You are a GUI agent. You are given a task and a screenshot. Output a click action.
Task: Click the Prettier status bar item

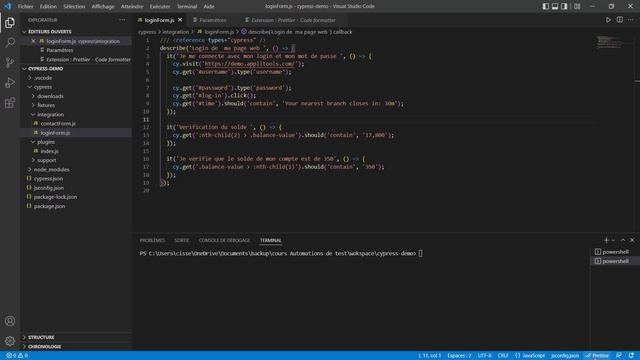(x=597, y=356)
